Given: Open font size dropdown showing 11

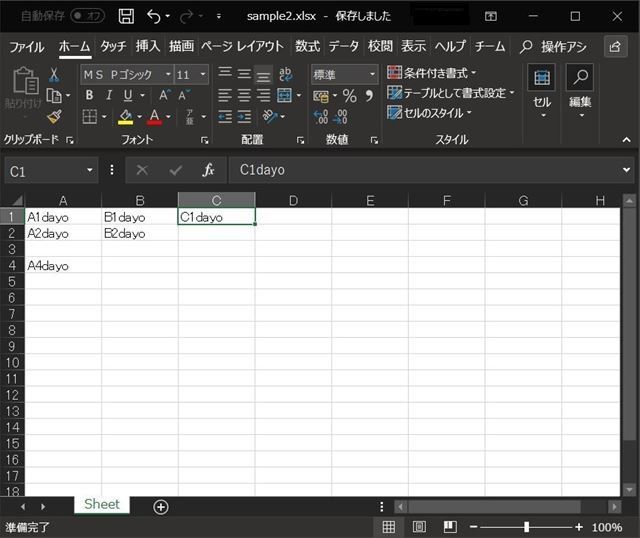Looking at the screenshot, I should [x=203, y=75].
